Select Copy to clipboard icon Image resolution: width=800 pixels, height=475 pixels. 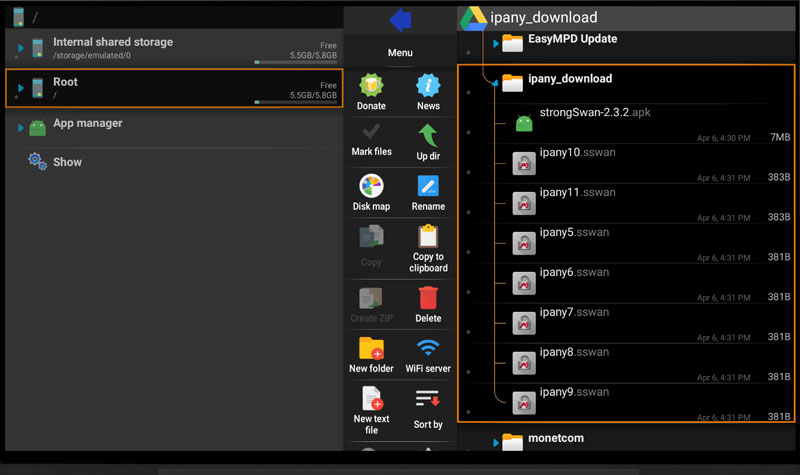428,237
